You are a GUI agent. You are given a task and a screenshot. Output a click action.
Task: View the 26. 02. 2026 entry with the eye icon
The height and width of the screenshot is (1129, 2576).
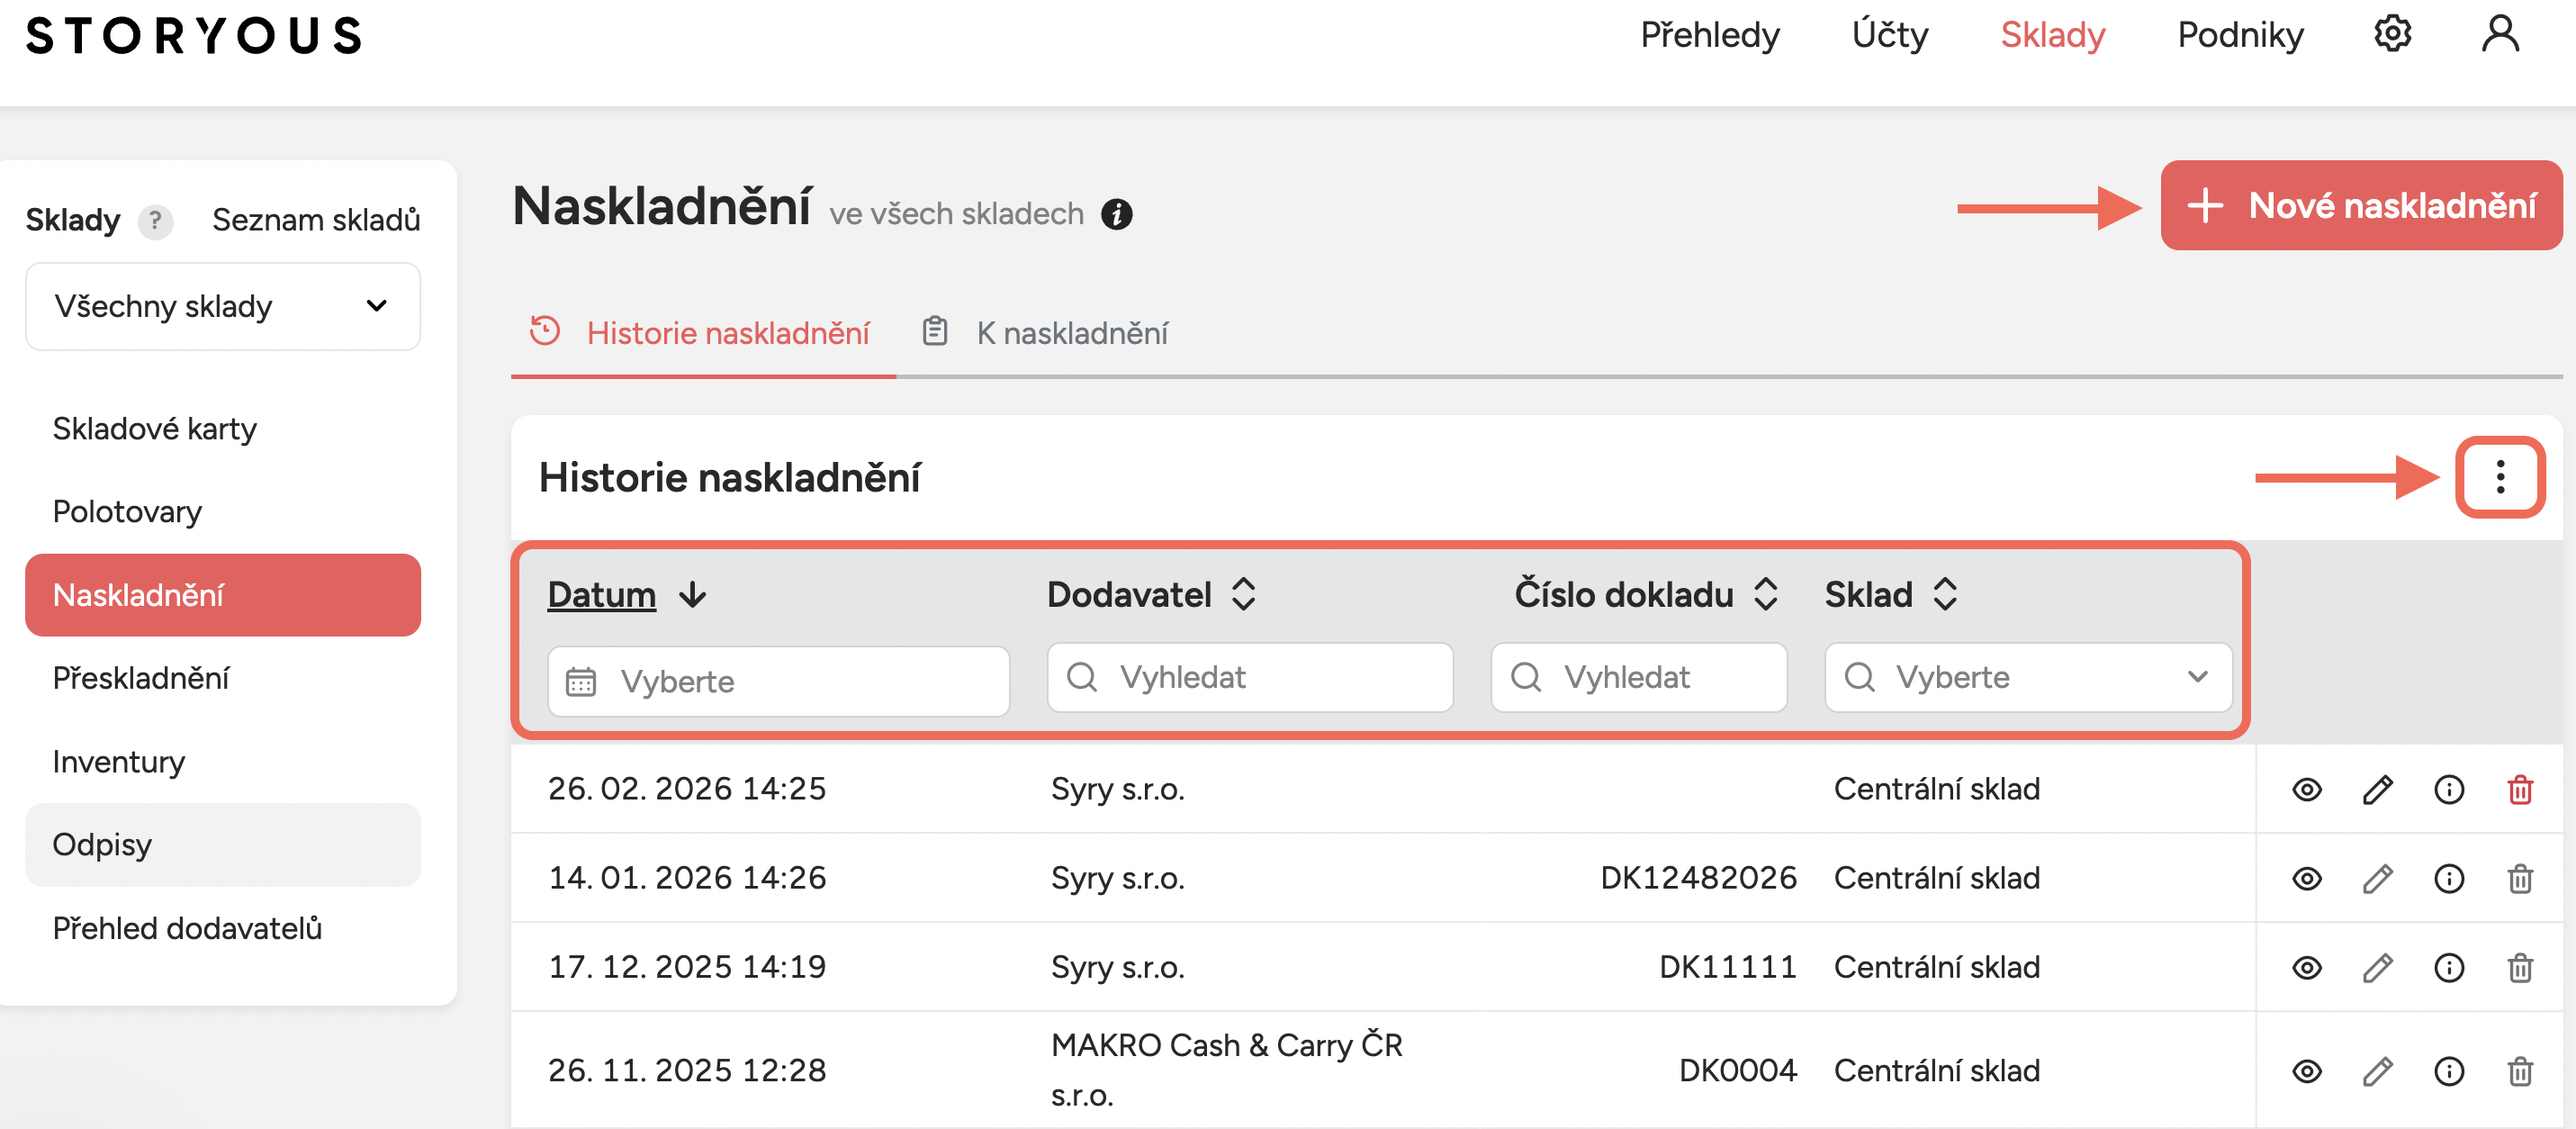(x=2306, y=789)
